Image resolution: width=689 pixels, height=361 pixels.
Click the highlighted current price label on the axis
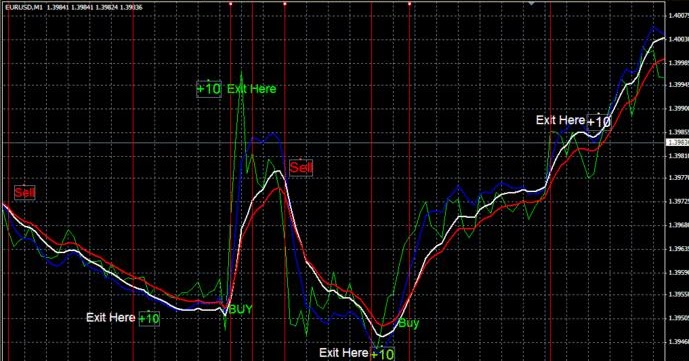(678, 143)
